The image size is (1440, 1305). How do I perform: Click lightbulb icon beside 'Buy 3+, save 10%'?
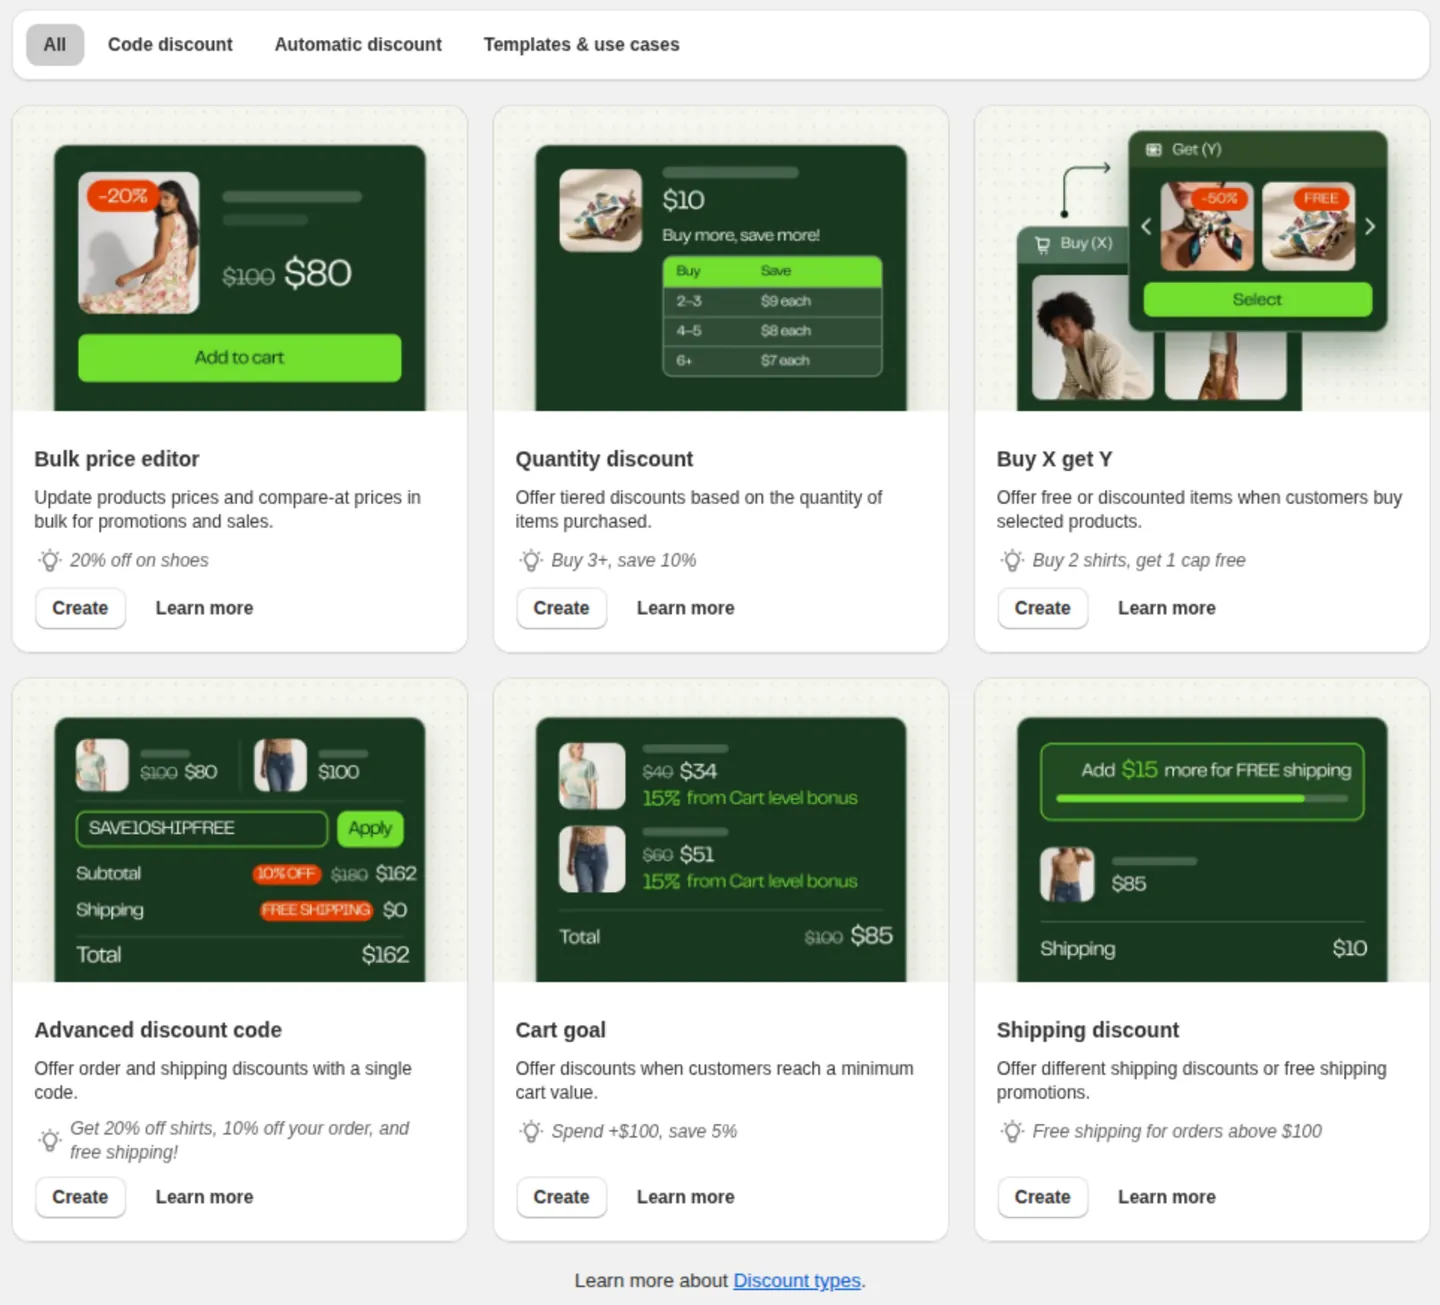click(531, 560)
